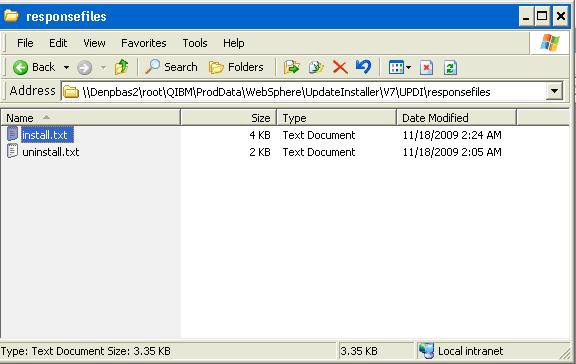Open the Tools menu

point(195,43)
